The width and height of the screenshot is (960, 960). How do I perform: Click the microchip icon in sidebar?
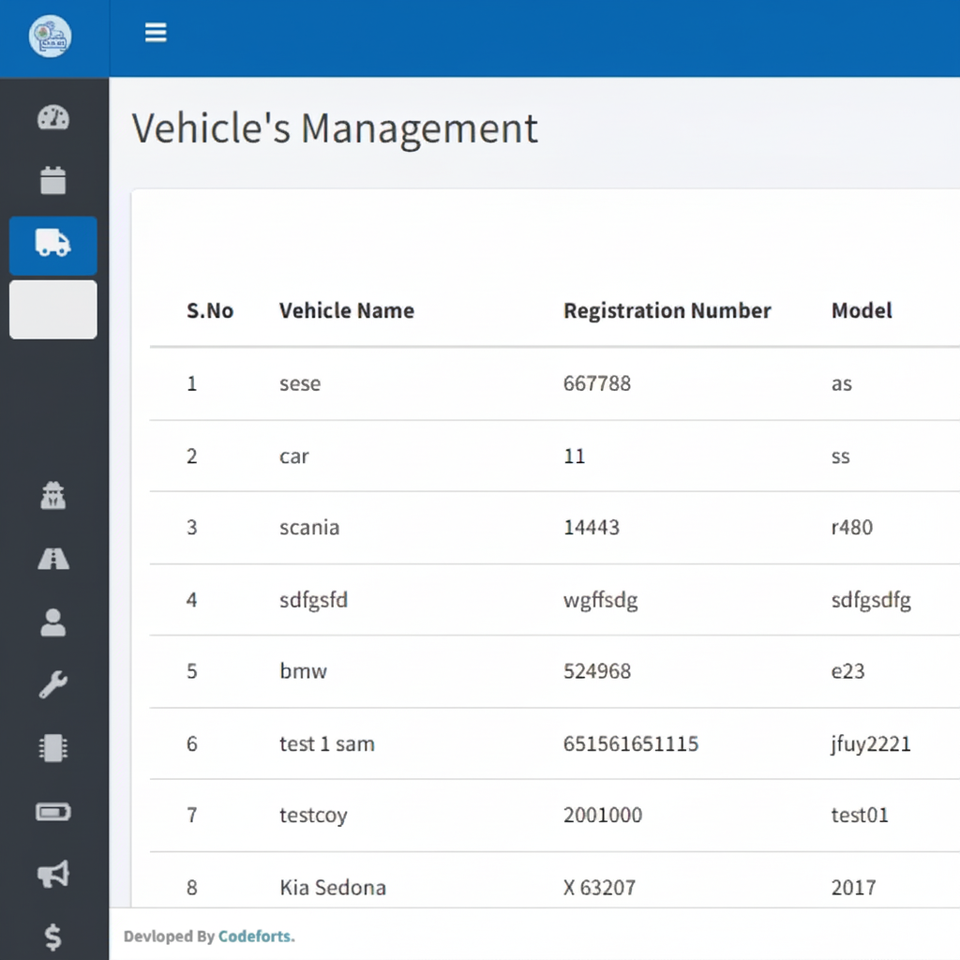click(53, 748)
